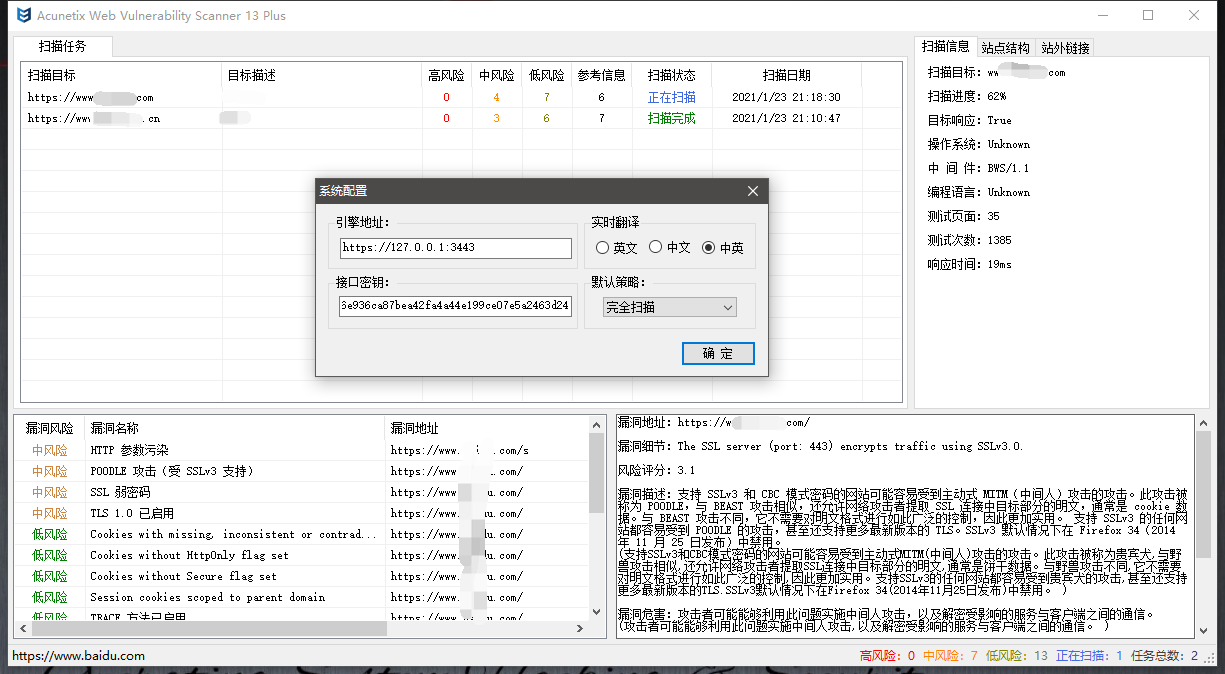Click the 响应时间: 19ms entry
Screen dimensions: 1225x674
970,264
